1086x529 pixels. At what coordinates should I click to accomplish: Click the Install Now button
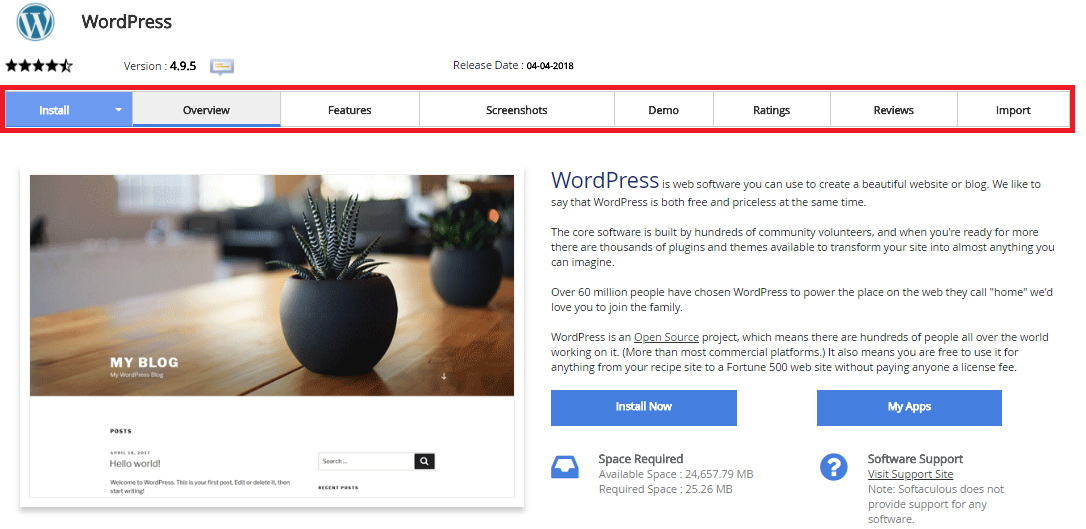[x=644, y=407]
